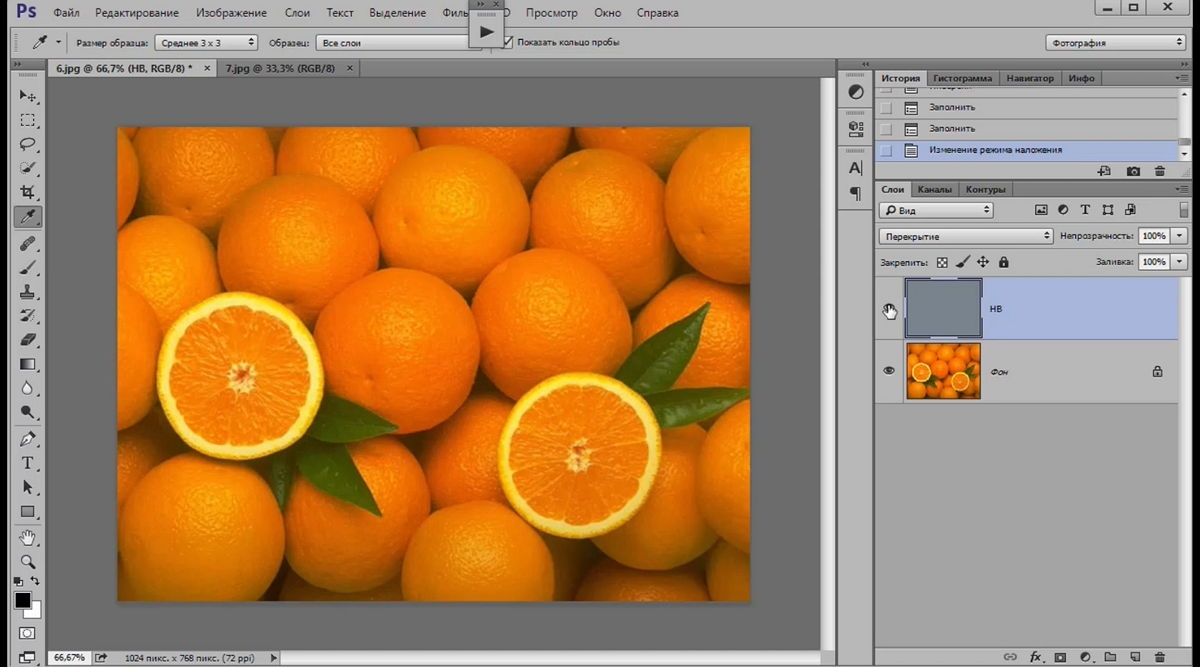
Task: Add layer style fx icon
Action: coord(1035,657)
